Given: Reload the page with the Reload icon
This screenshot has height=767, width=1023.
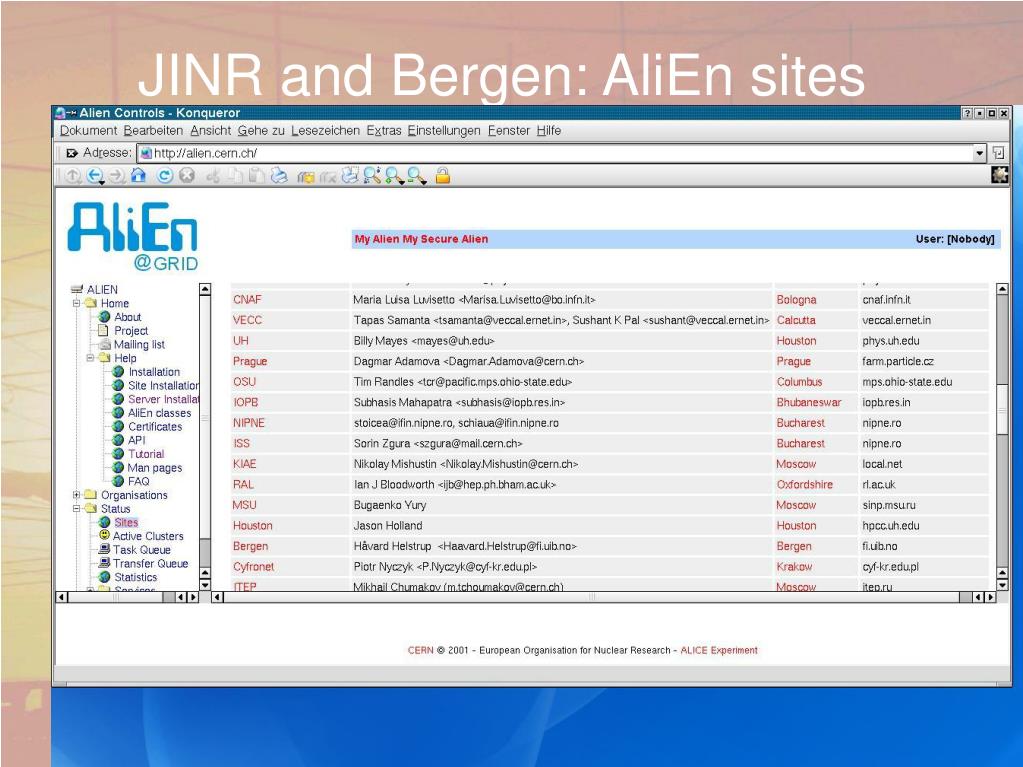Looking at the screenshot, I should (x=165, y=175).
